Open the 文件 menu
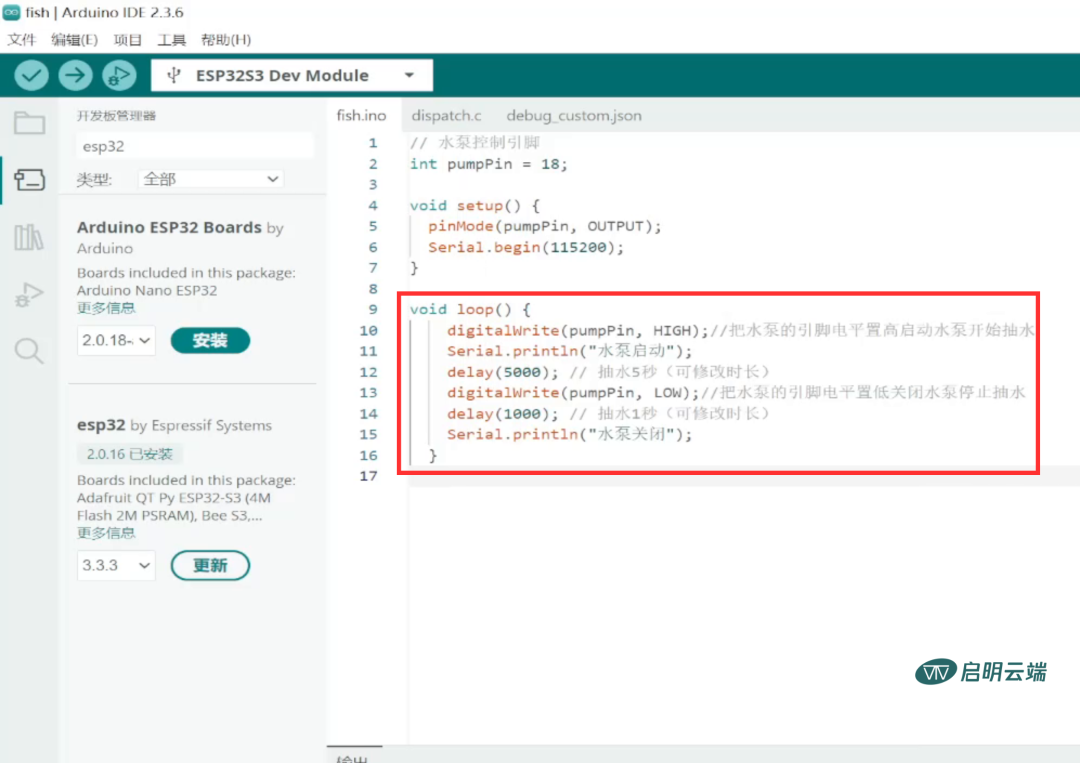The image size is (1080, 763). [x=21, y=40]
